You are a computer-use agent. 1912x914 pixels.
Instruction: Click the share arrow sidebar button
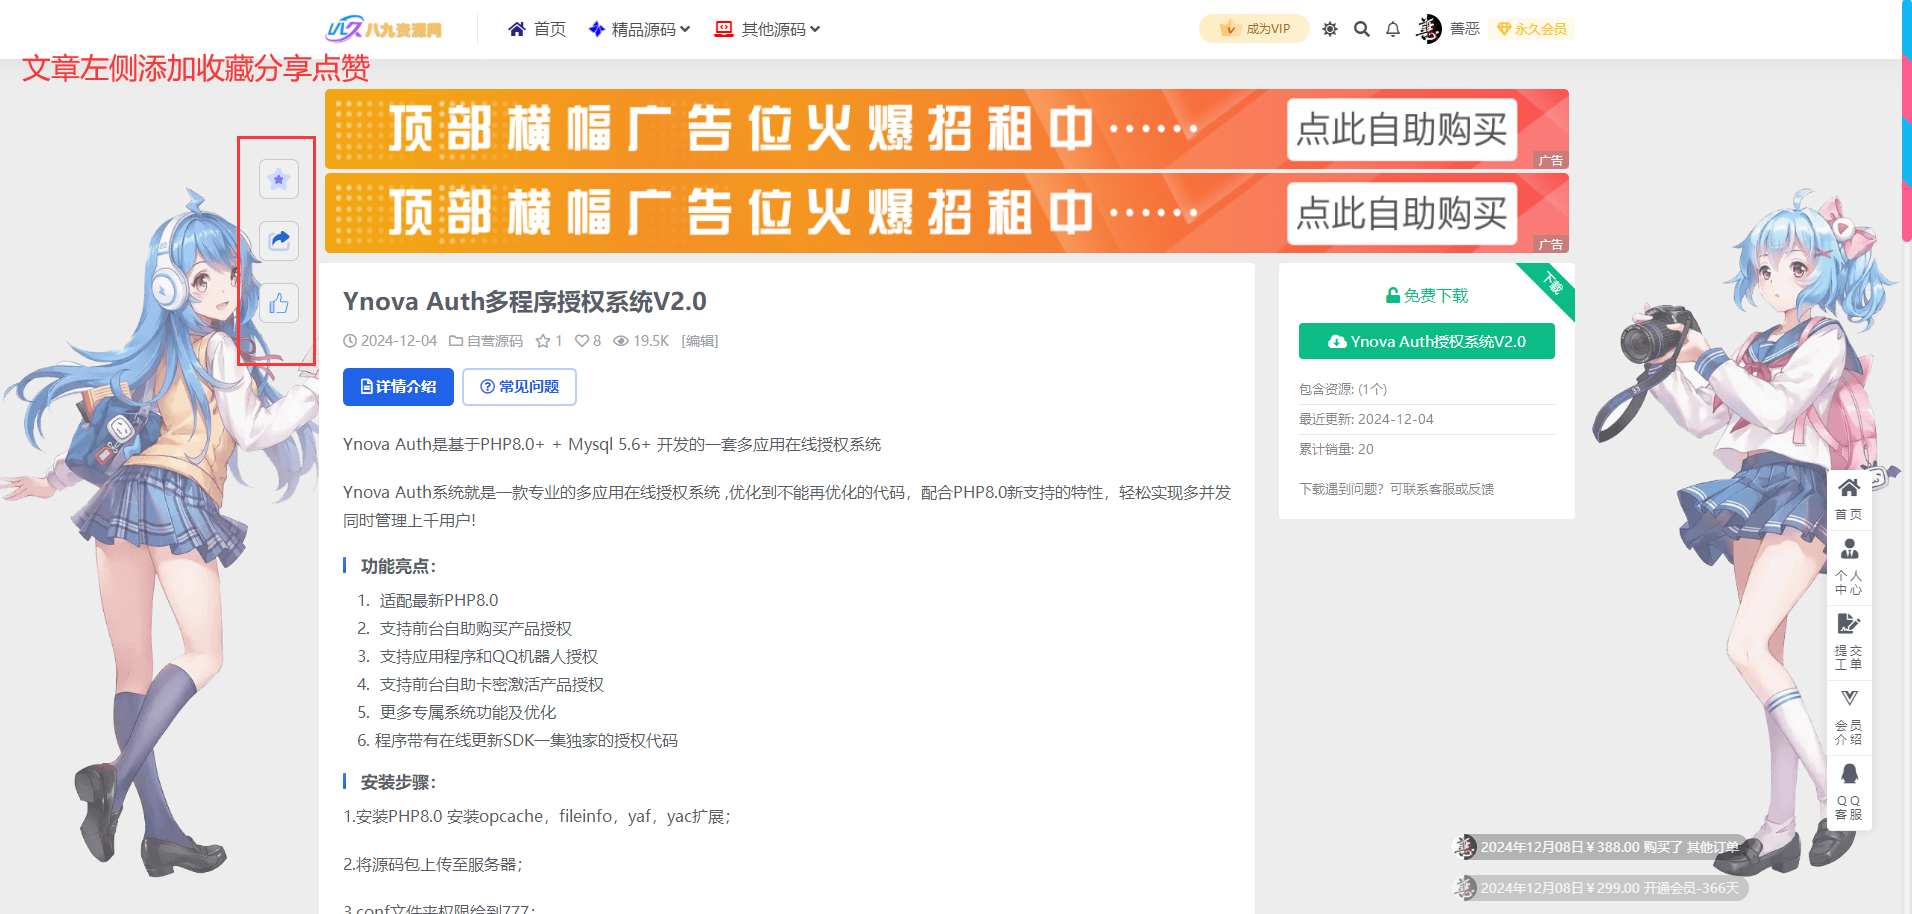click(x=279, y=241)
